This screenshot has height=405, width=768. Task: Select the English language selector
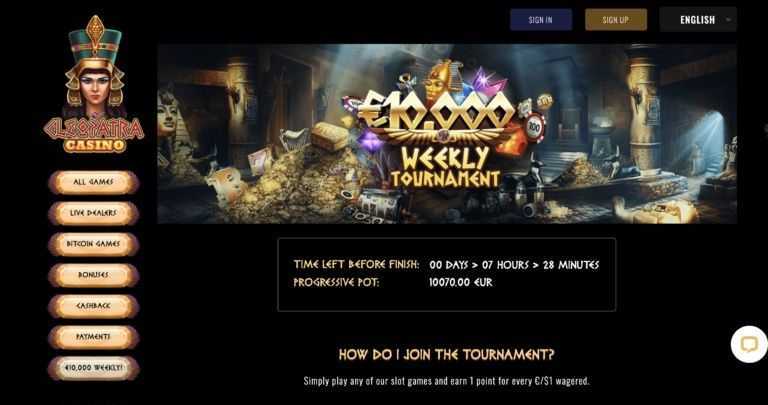697,20
